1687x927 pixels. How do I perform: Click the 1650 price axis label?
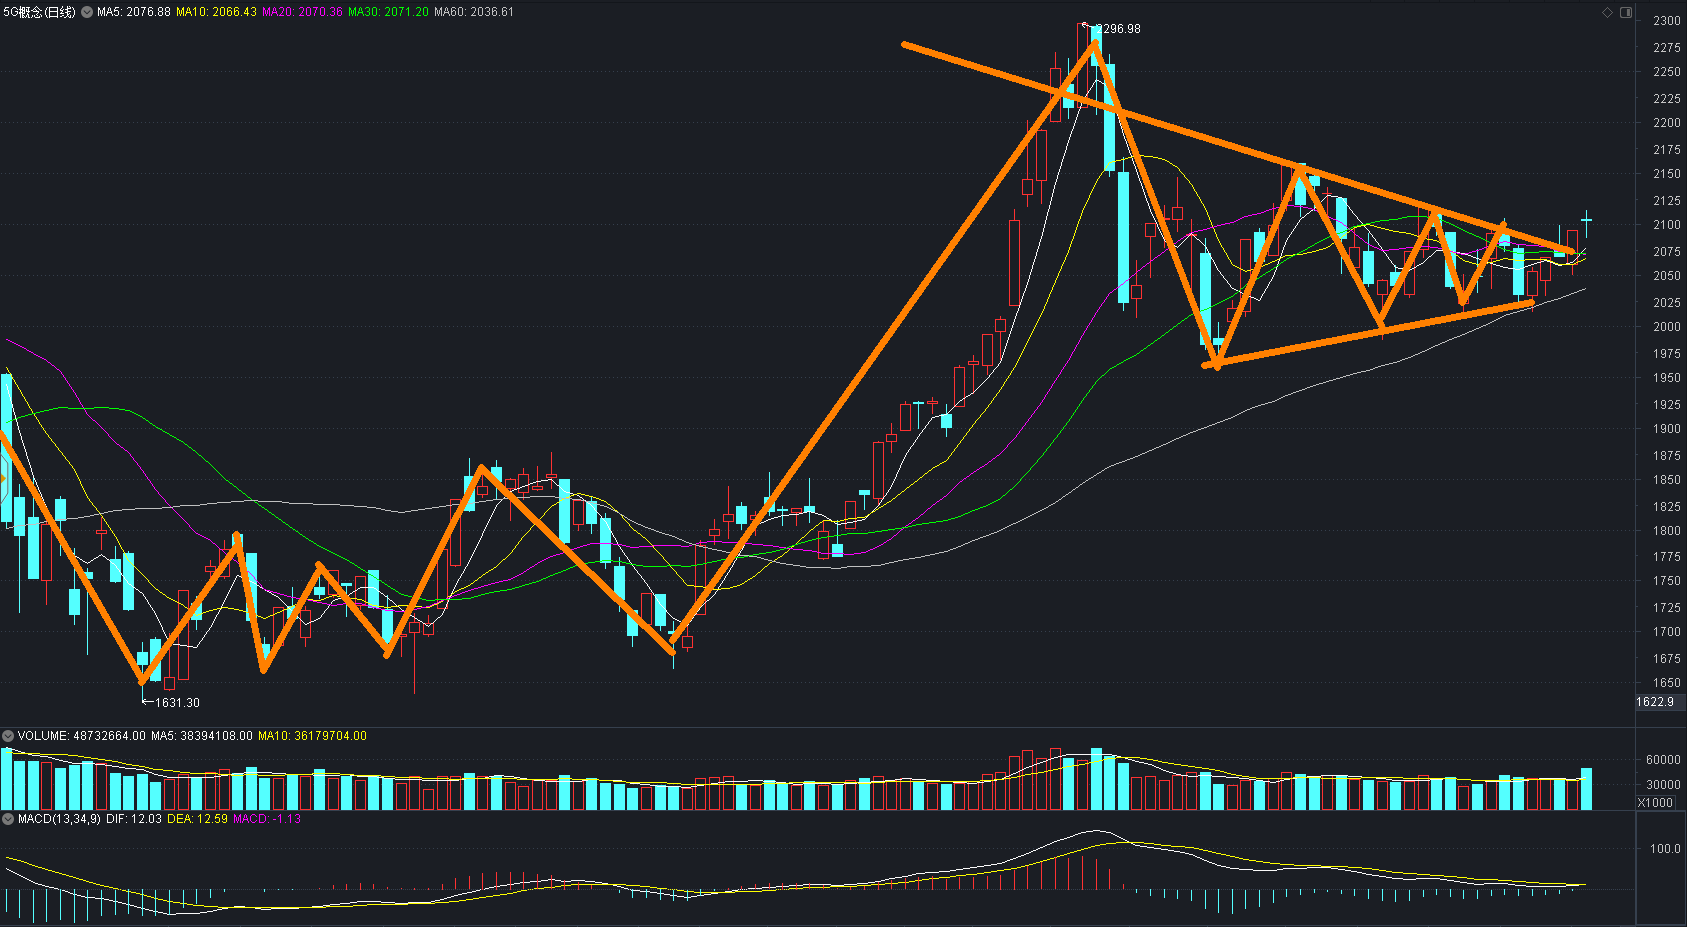1667,683
